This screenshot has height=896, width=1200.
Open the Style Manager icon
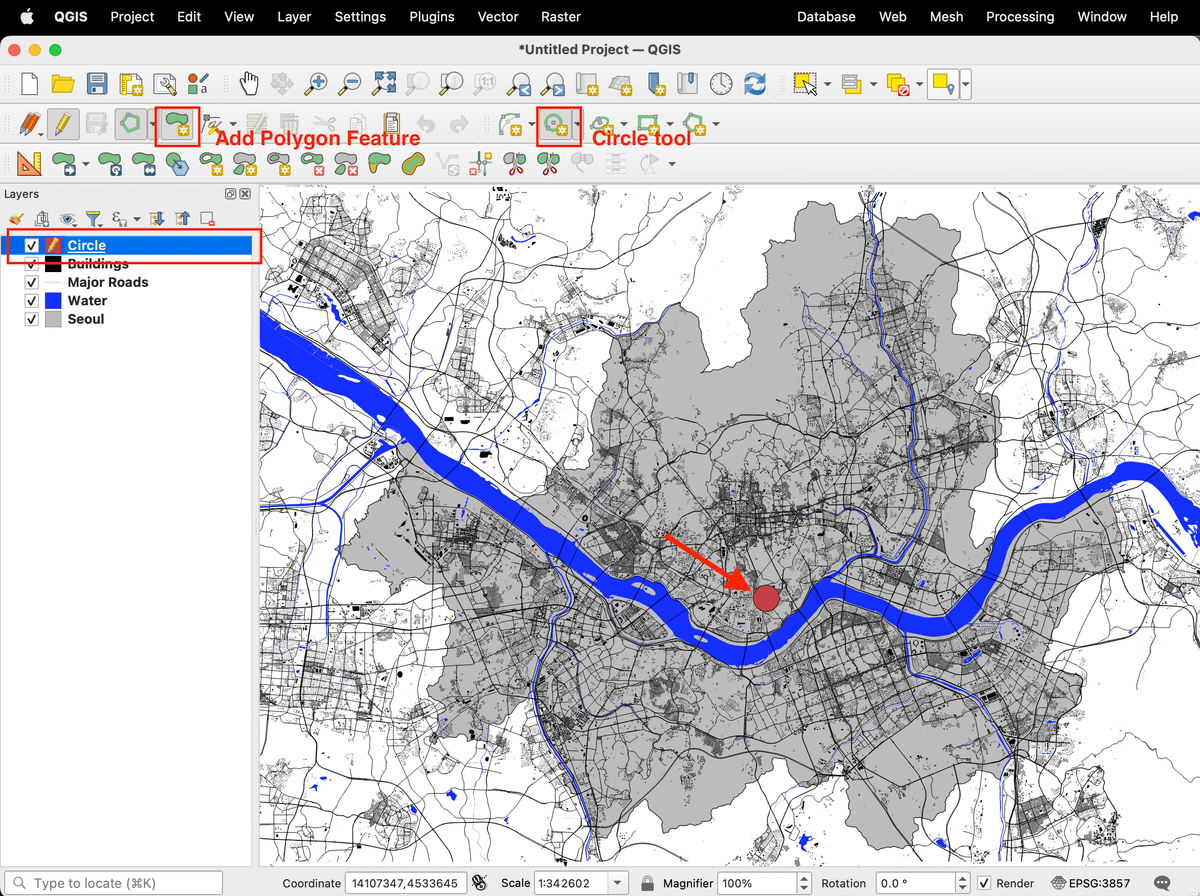tap(198, 84)
